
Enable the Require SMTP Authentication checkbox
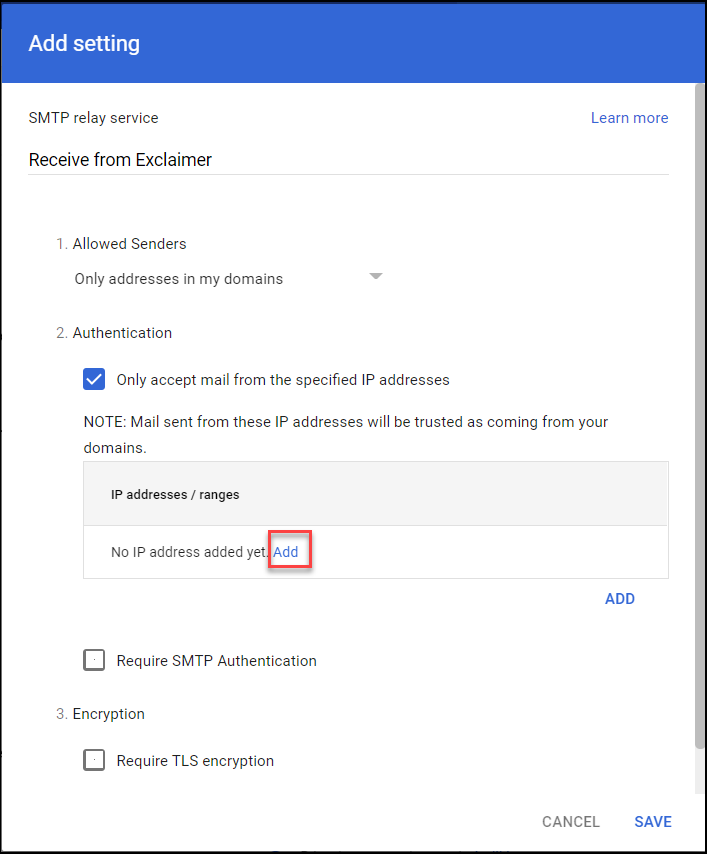94,660
